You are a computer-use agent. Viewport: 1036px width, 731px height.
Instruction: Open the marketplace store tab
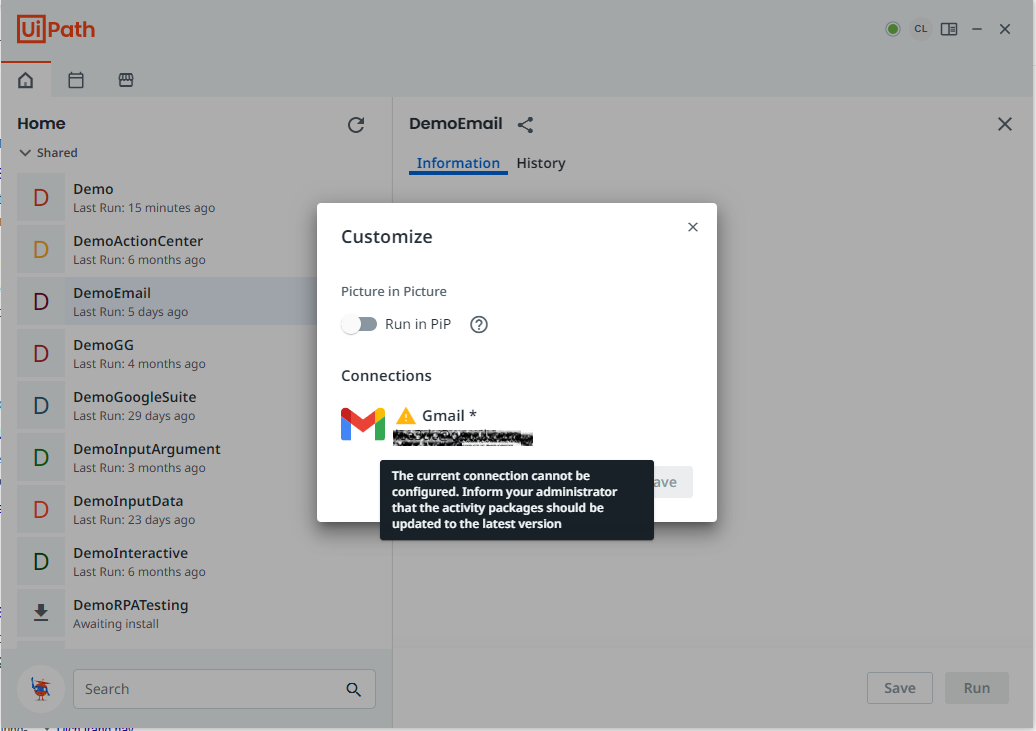click(x=126, y=80)
